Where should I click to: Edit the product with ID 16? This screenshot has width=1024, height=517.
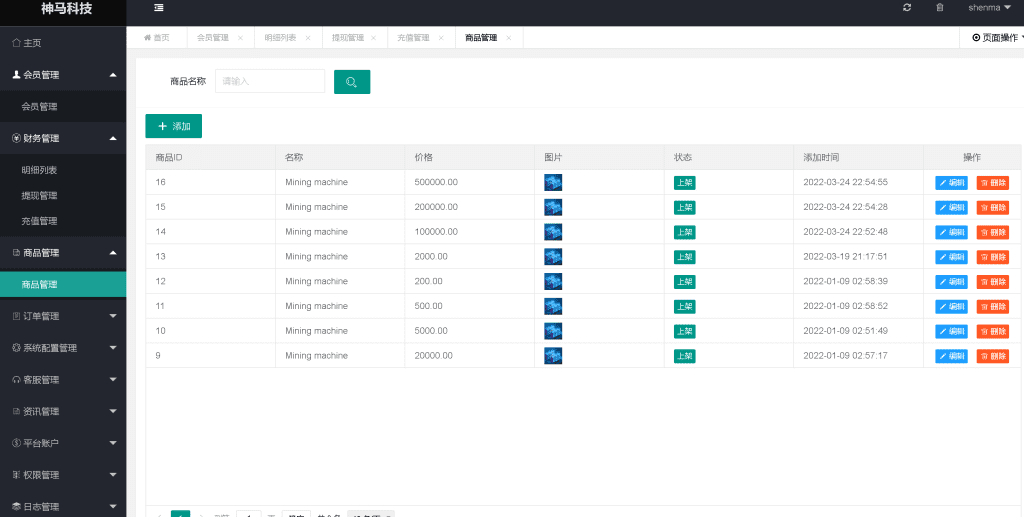point(951,183)
